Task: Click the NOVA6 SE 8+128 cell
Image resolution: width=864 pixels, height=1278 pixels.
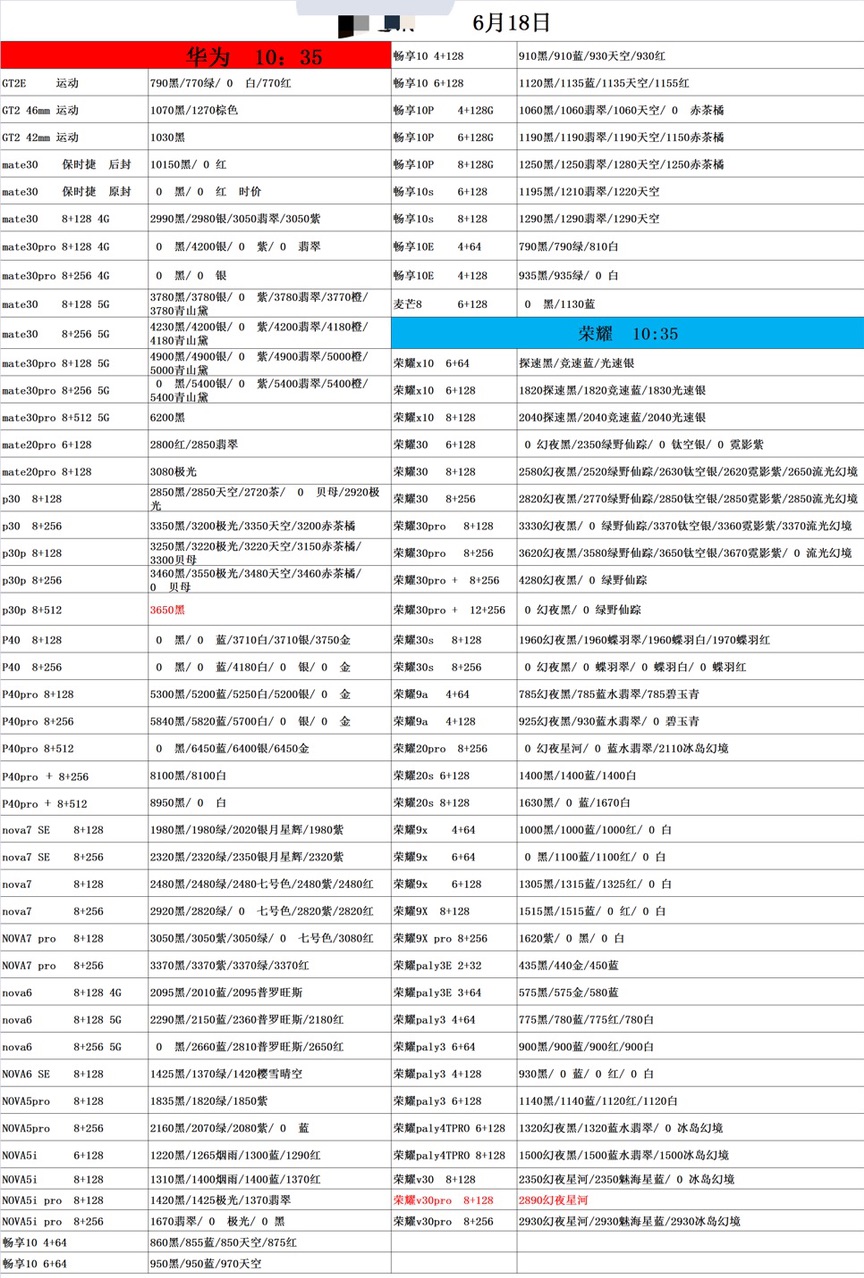Action: click(74, 1074)
